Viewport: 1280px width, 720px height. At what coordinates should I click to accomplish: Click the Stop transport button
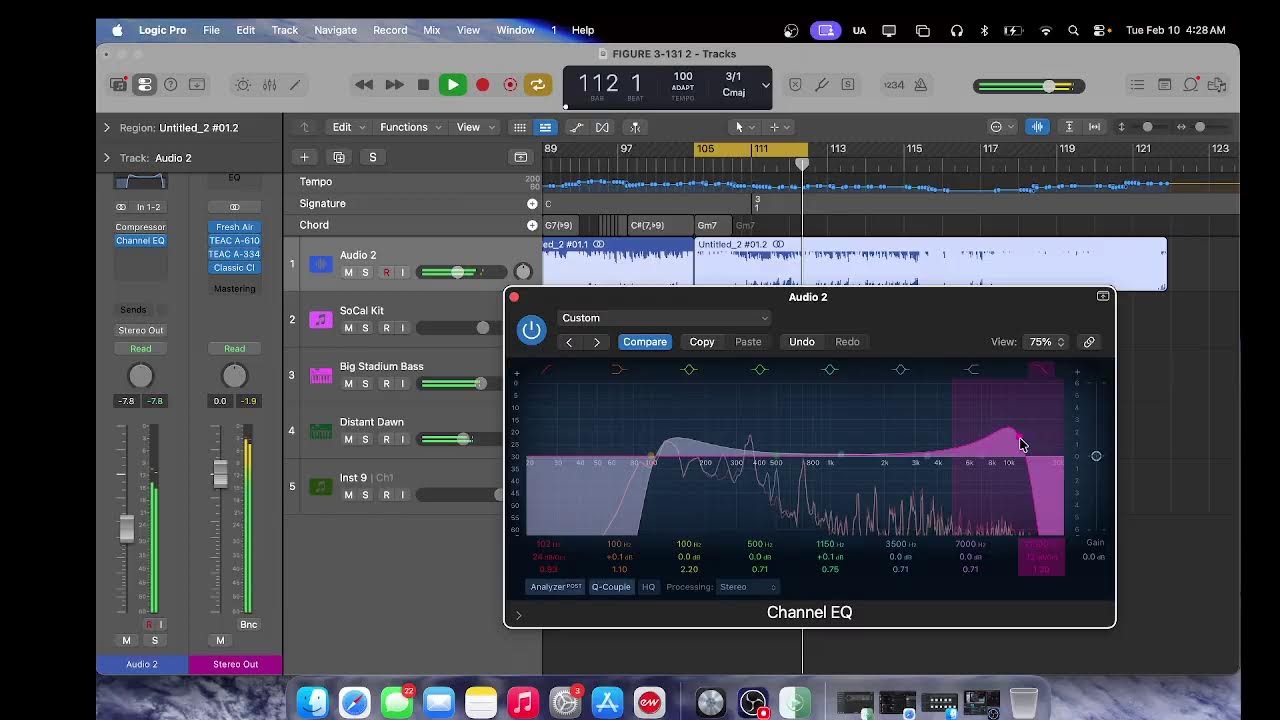tap(423, 85)
